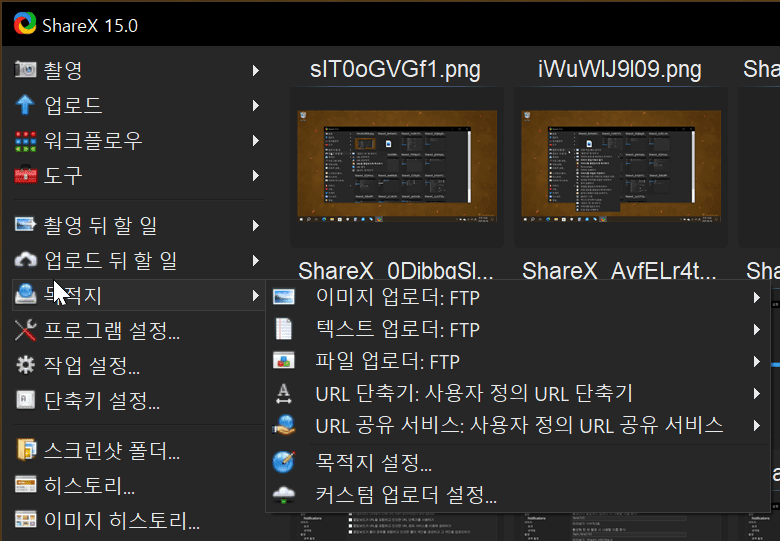Select URL 단축기: 사용자 정의 URL 단축기

(x=518, y=394)
